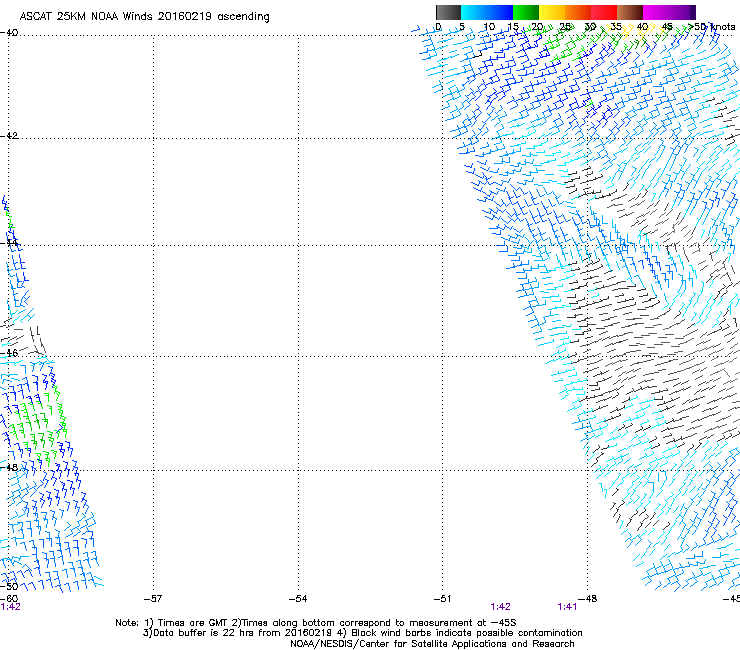740x650 pixels.
Task: Click the '1:42' time label under longitude -60
Action: [x=10, y=607]
